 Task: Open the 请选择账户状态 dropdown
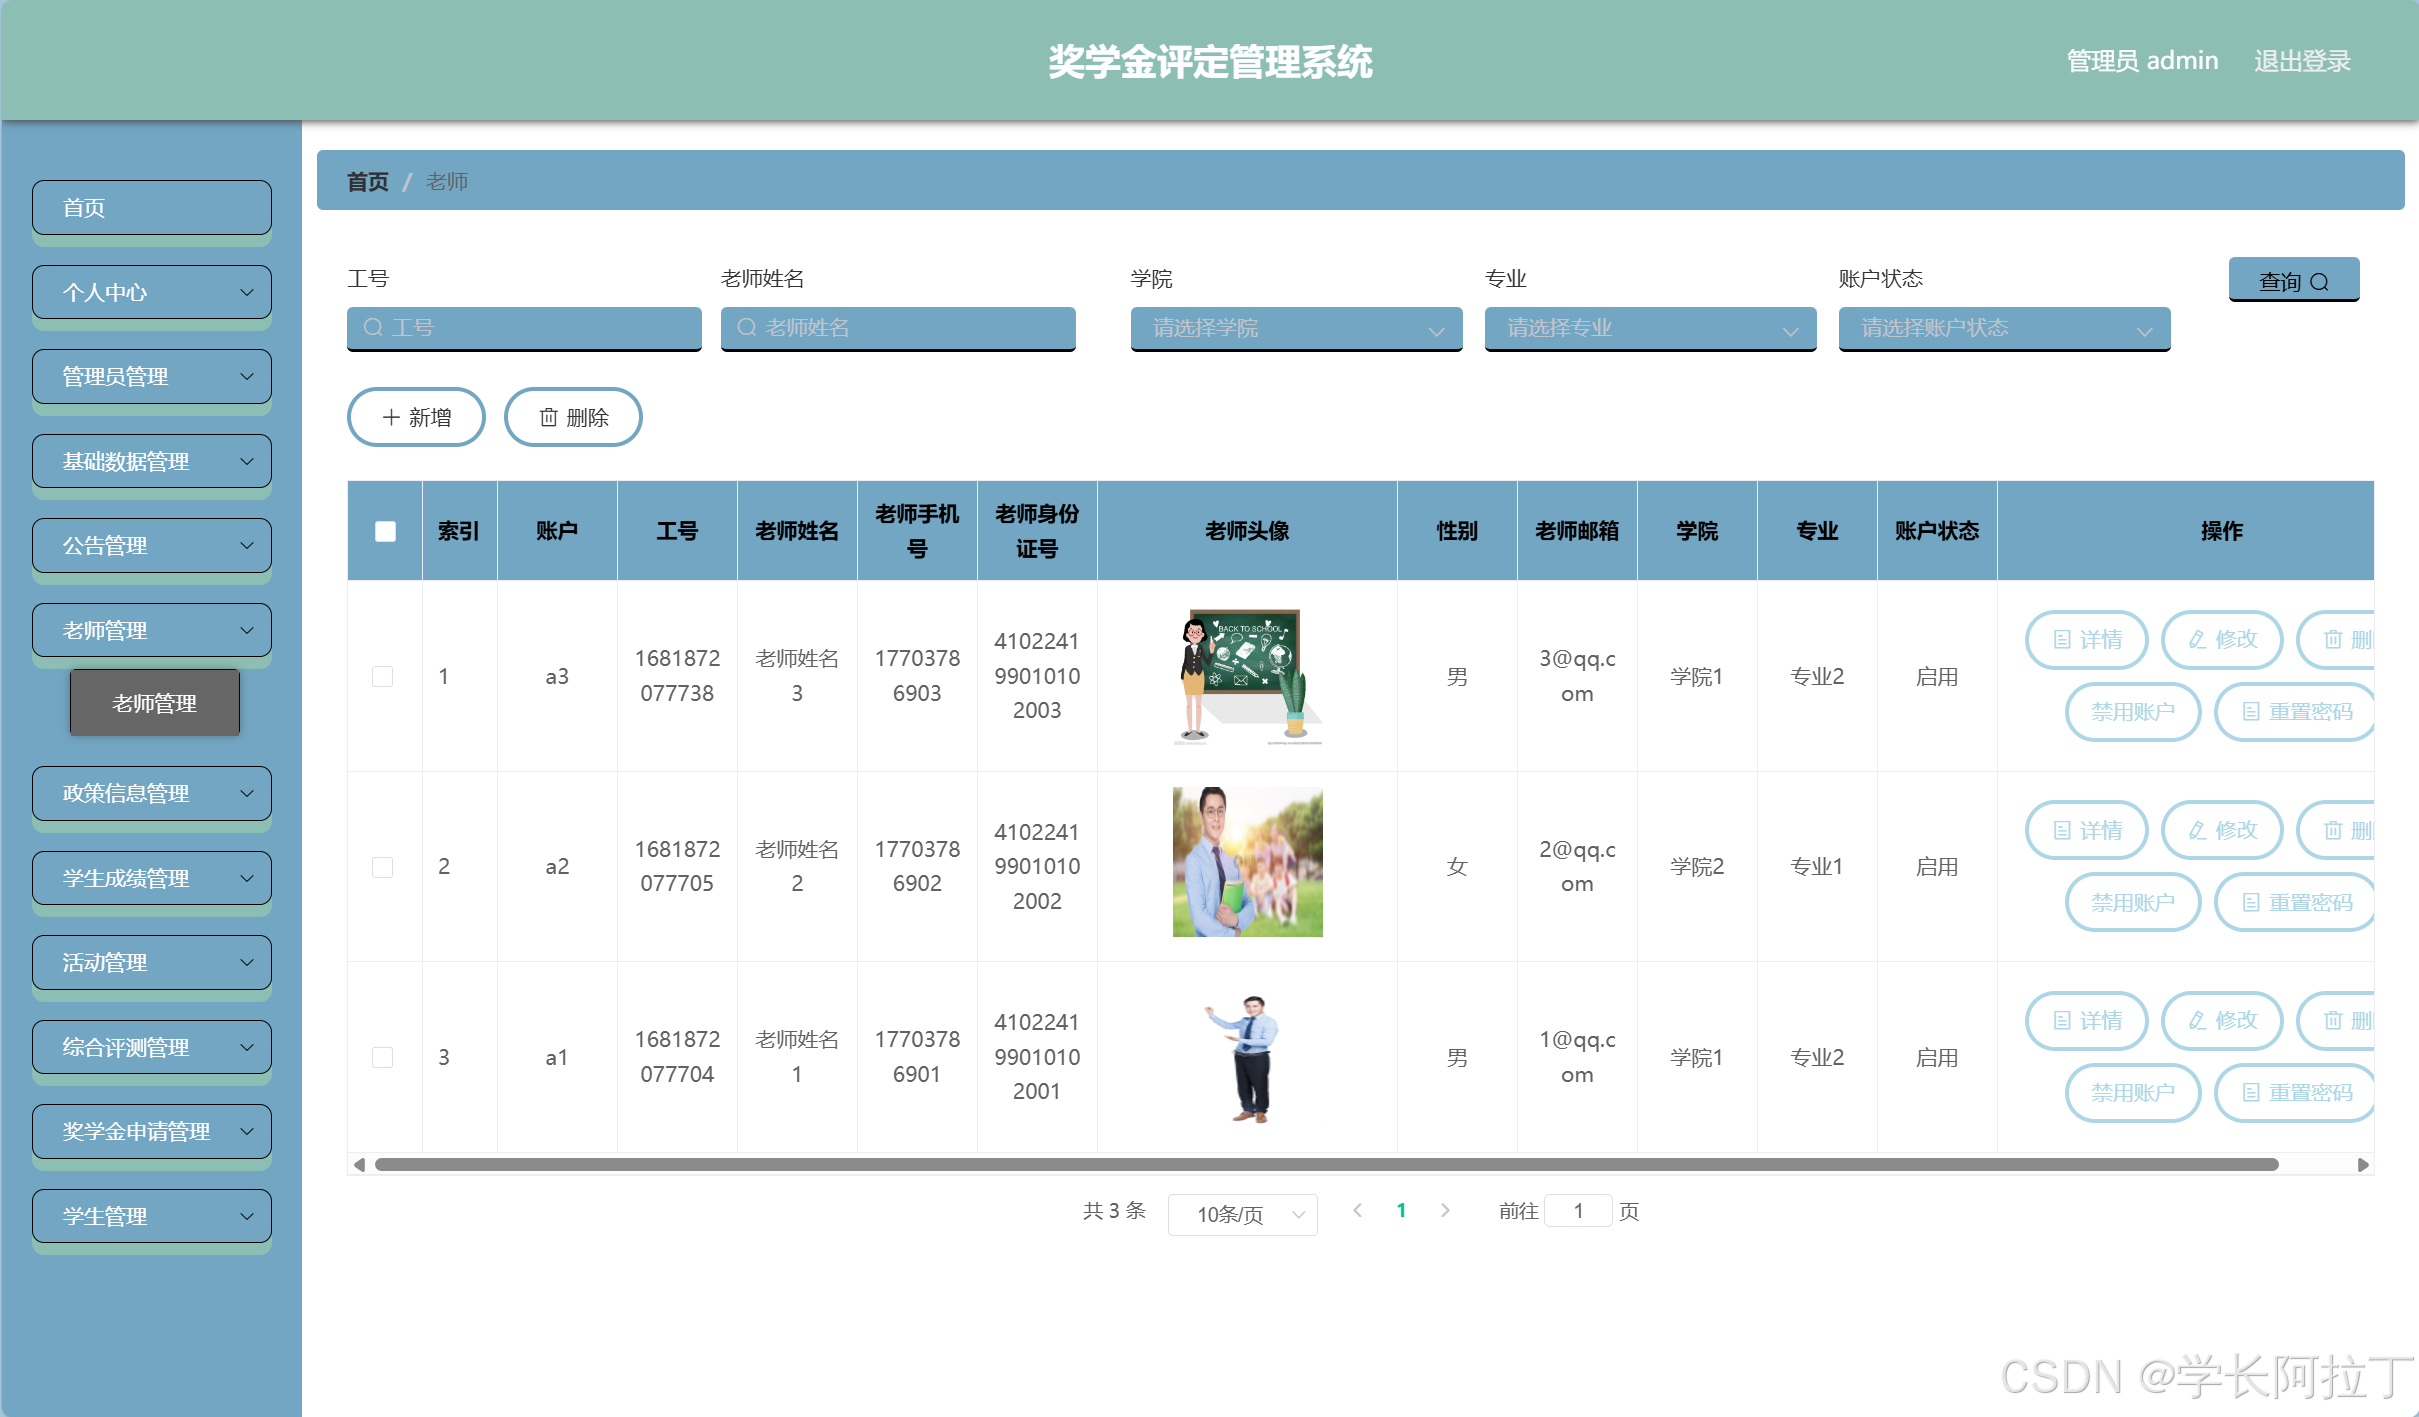pos(2004,328)
